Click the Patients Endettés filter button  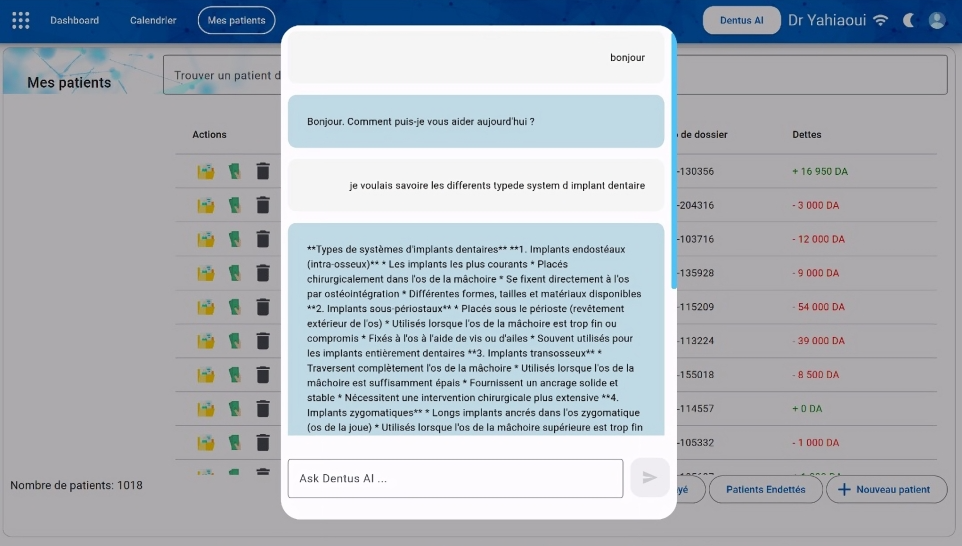point(765,489)
